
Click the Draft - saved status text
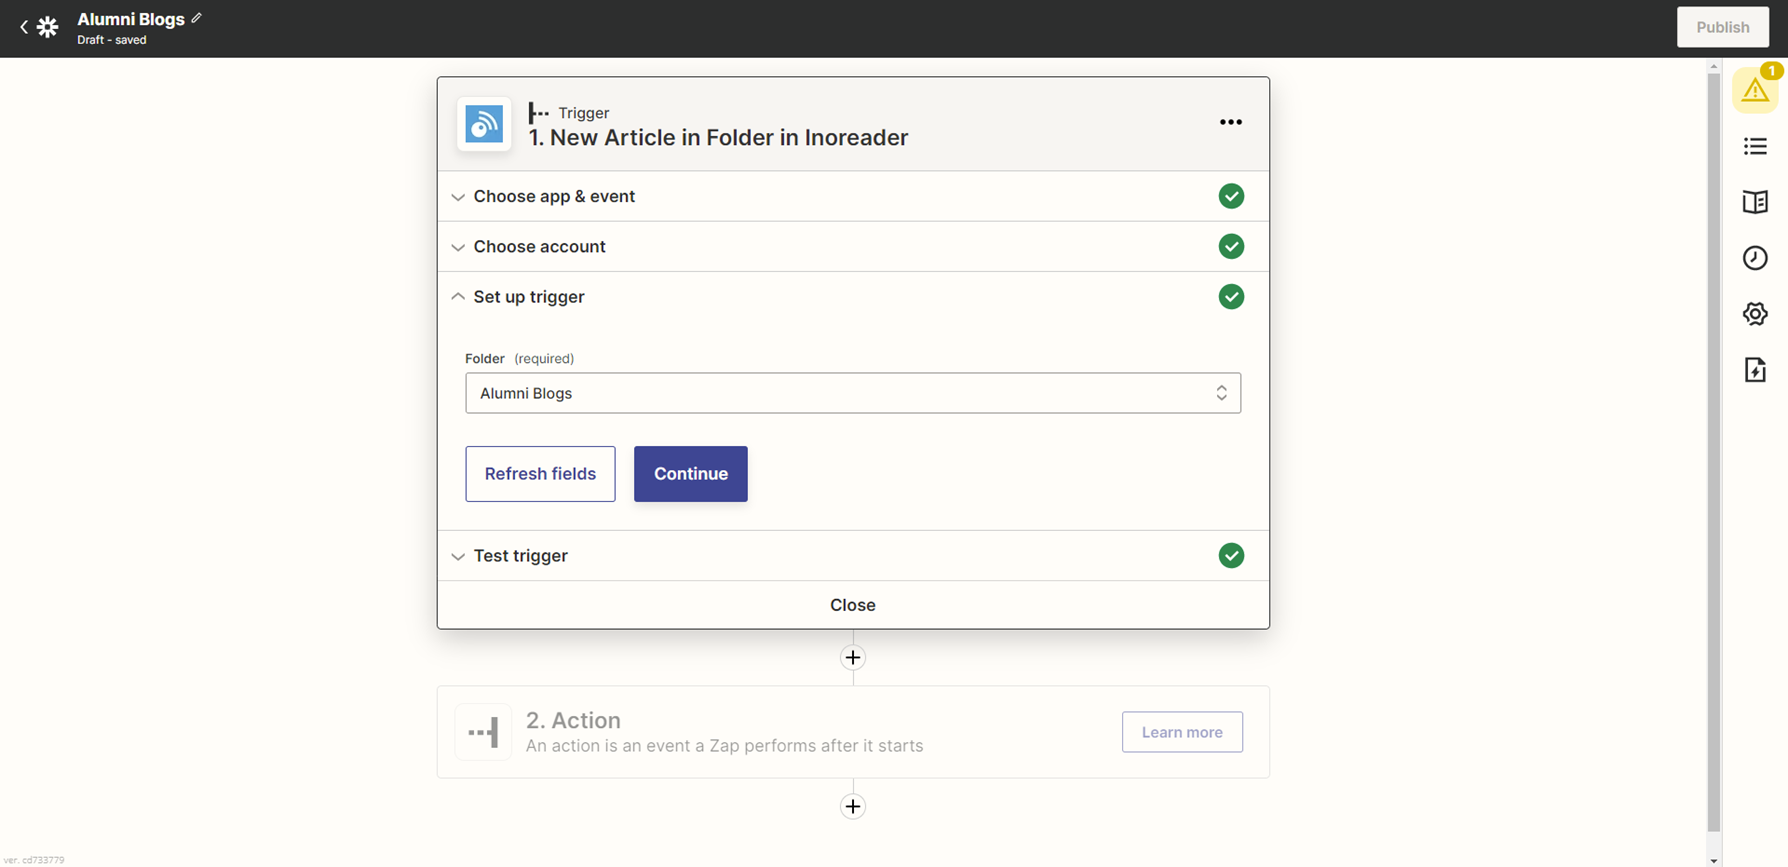112,40
